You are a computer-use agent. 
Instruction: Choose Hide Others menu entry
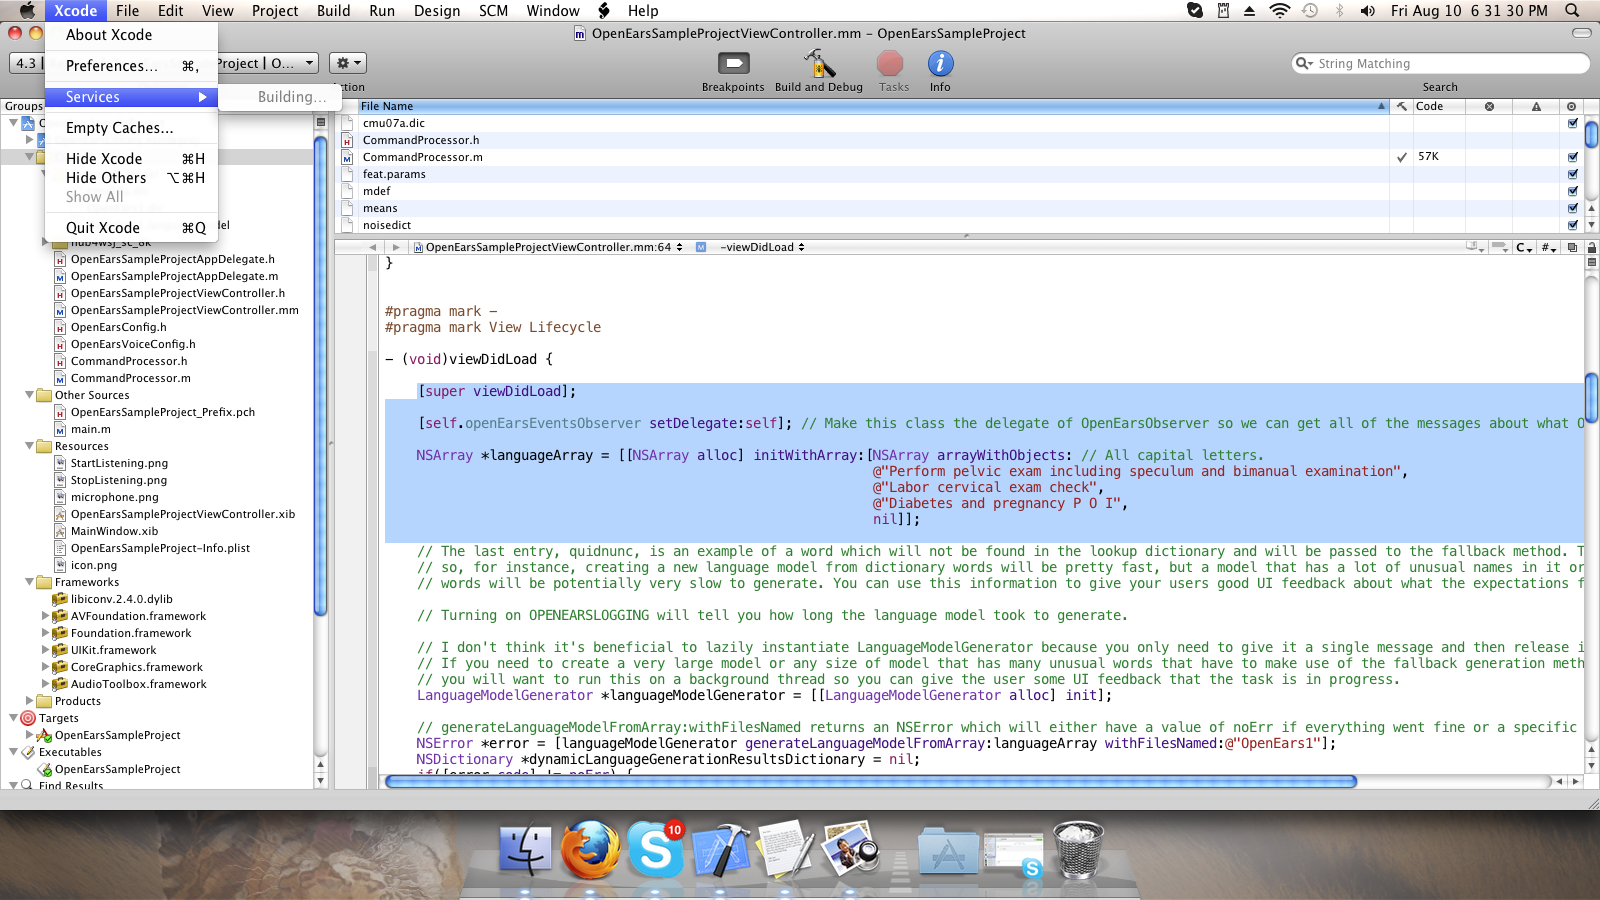[x=131, y=178]
